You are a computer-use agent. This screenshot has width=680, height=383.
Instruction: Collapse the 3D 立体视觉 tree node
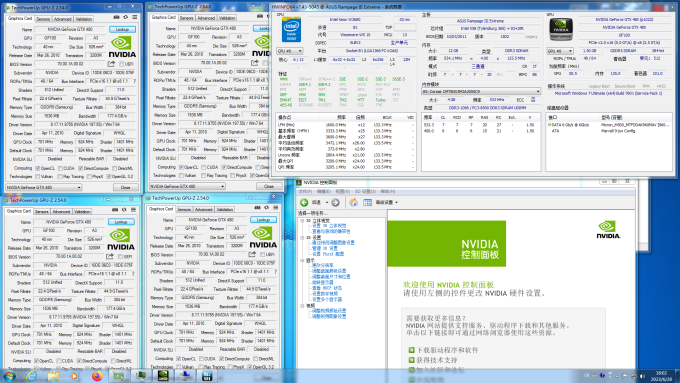tap(302, 221)
